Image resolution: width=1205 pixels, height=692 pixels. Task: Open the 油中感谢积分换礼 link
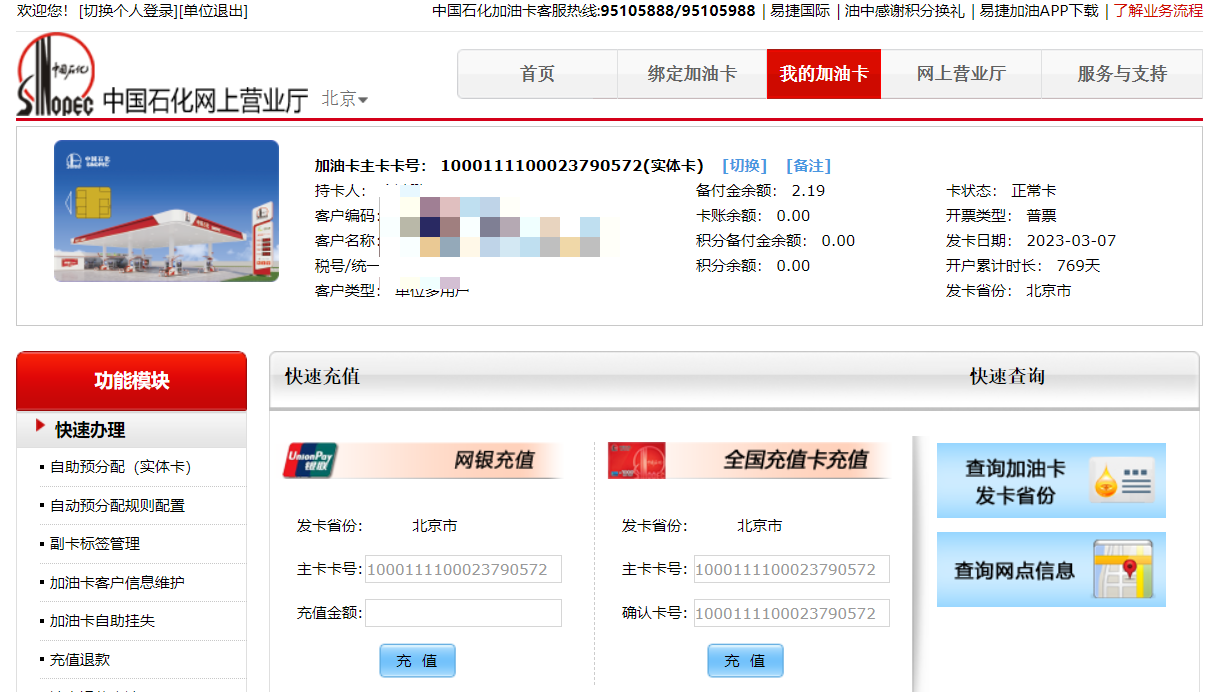pyautogui.click(x=905, y=11)
